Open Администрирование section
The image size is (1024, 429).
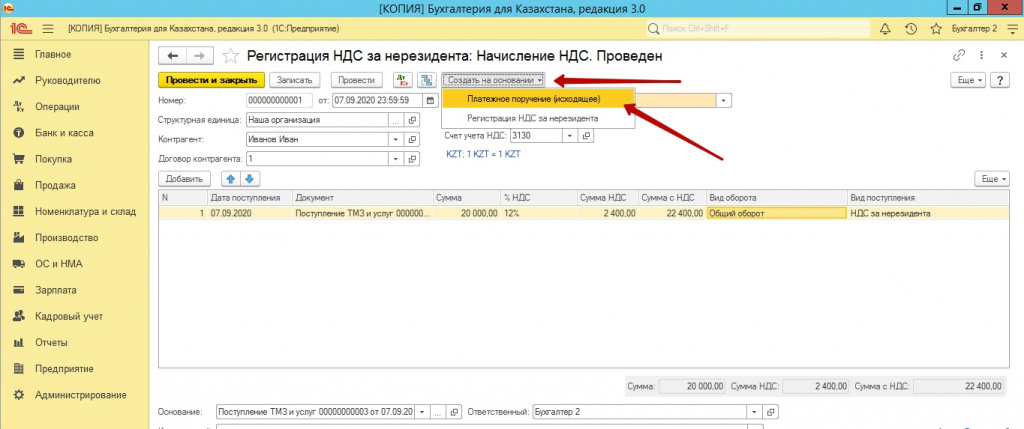80,394
